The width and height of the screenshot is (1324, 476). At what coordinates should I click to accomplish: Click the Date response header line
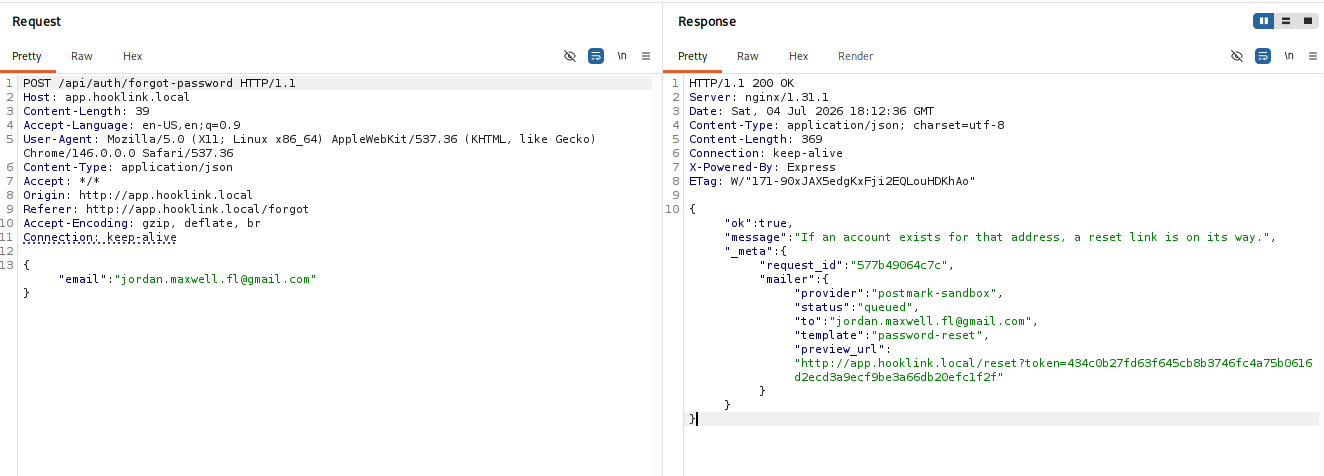[x=811, y=111]
